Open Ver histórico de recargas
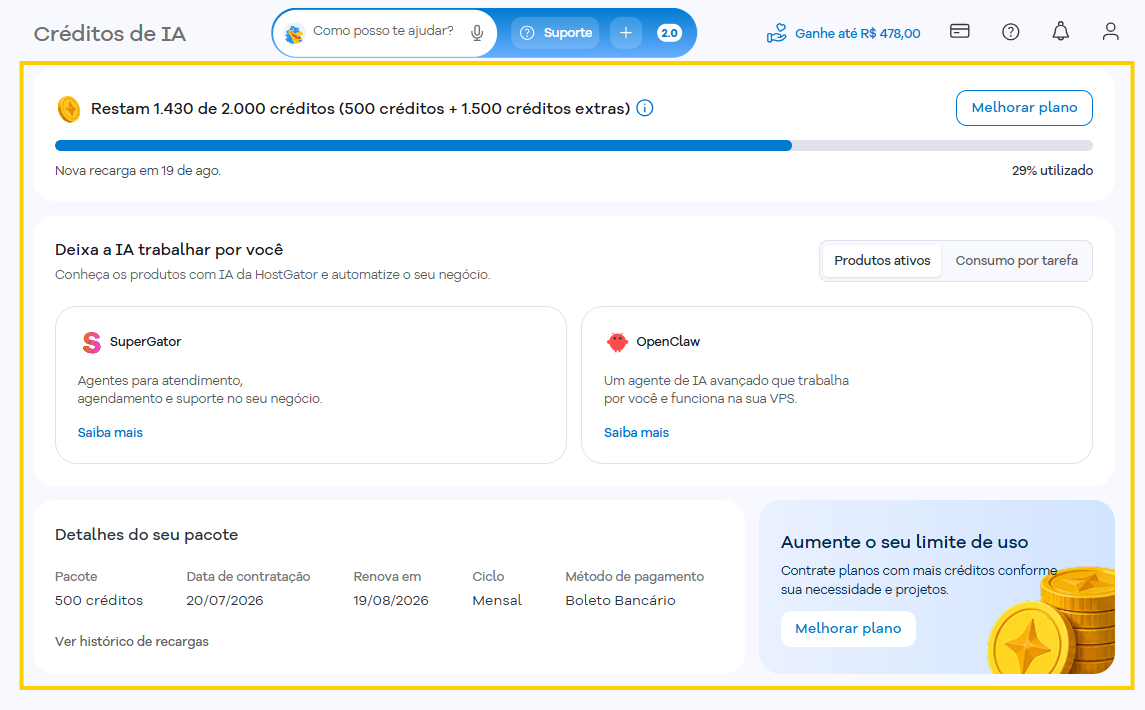This screenshot has width=1145, height=710. 131,641
